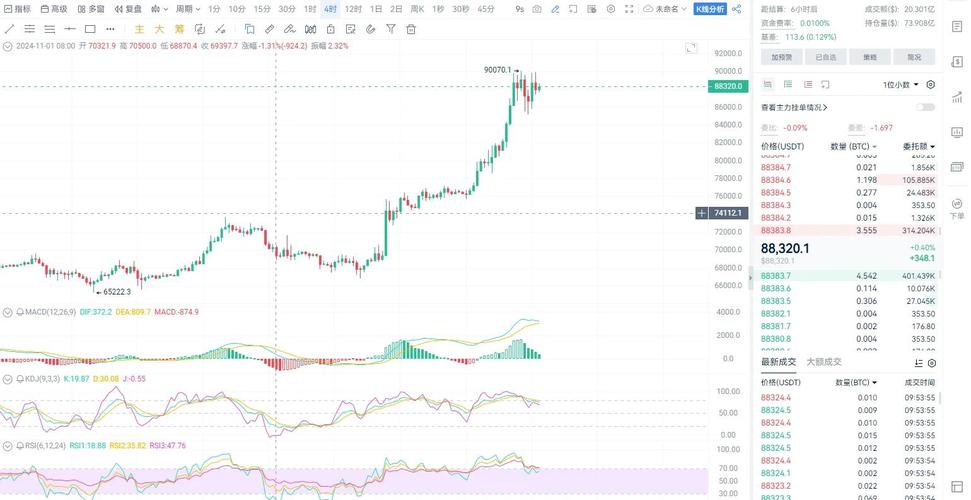Open the candlestick chart type dropdown
Viewport: 971px width, 500px height.
coord(160,9)
